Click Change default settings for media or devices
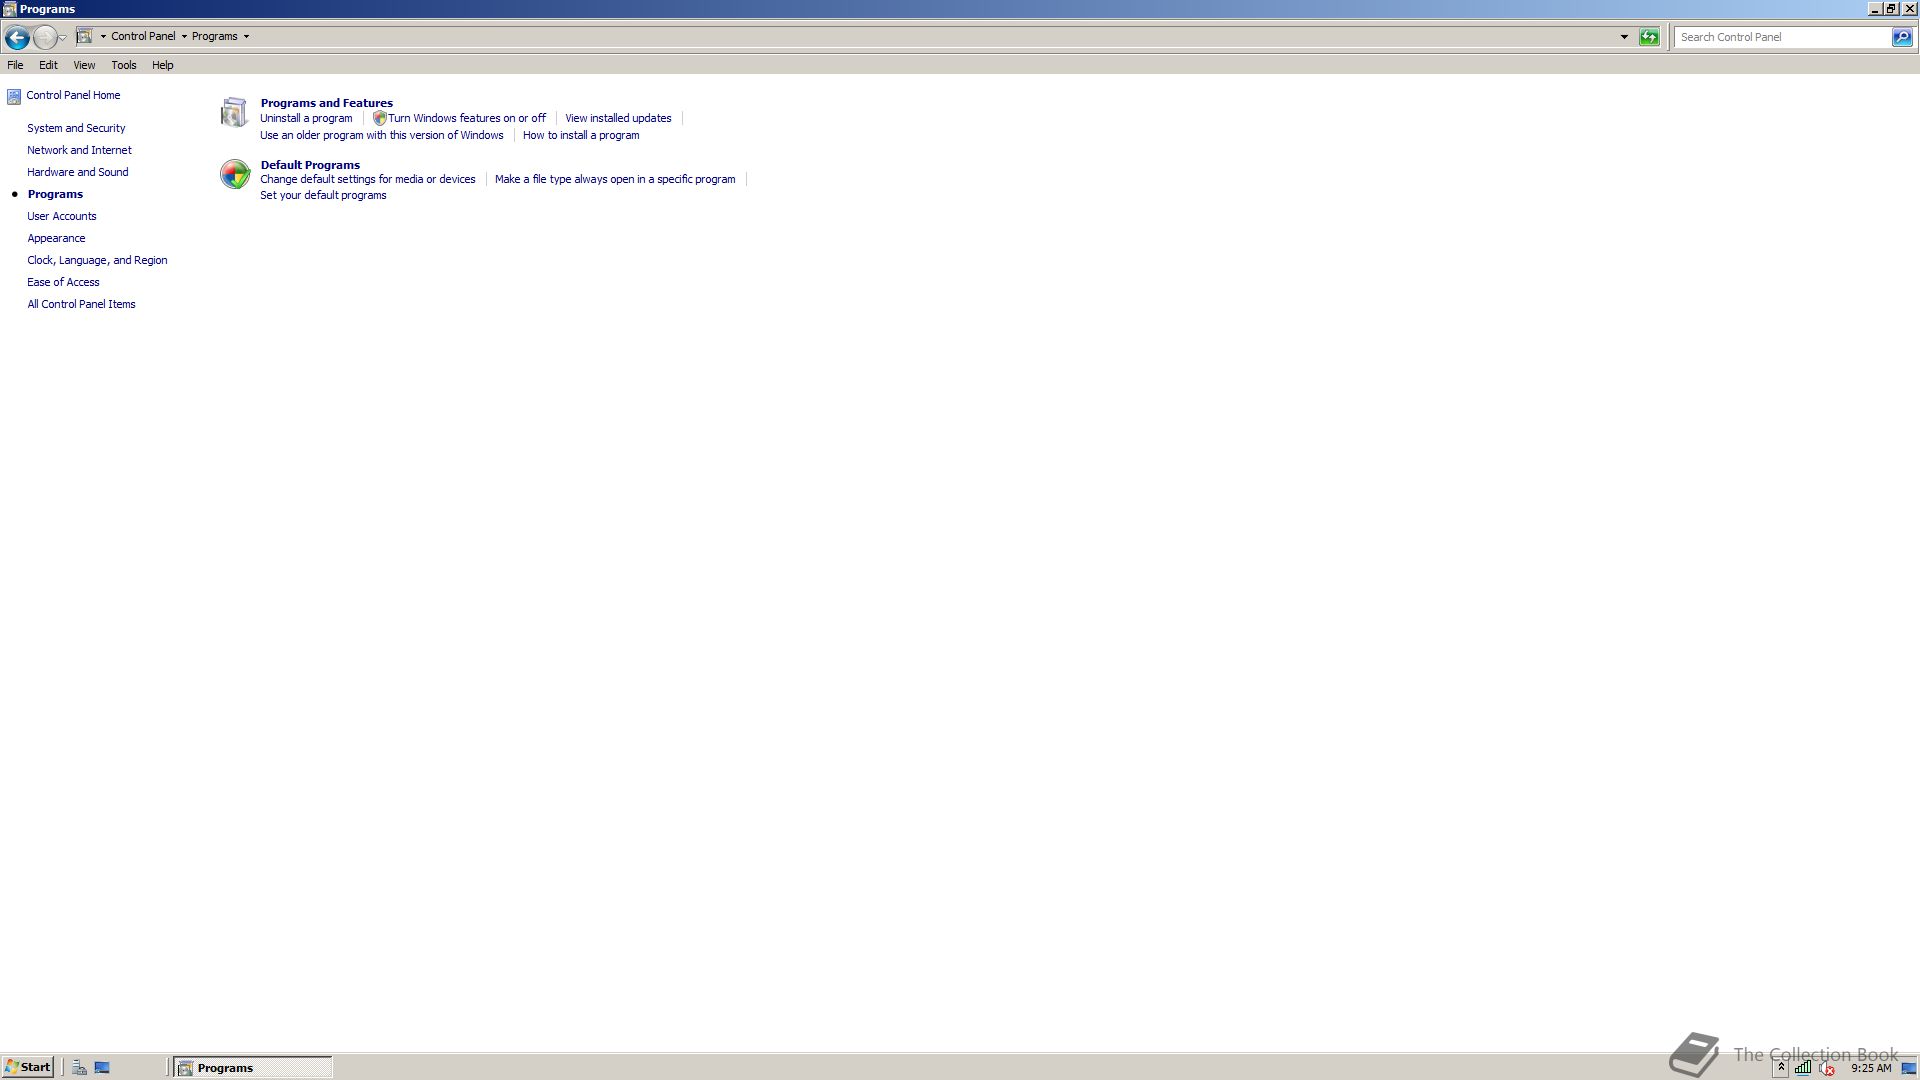 pyautogui.click(x=367, y=179)
